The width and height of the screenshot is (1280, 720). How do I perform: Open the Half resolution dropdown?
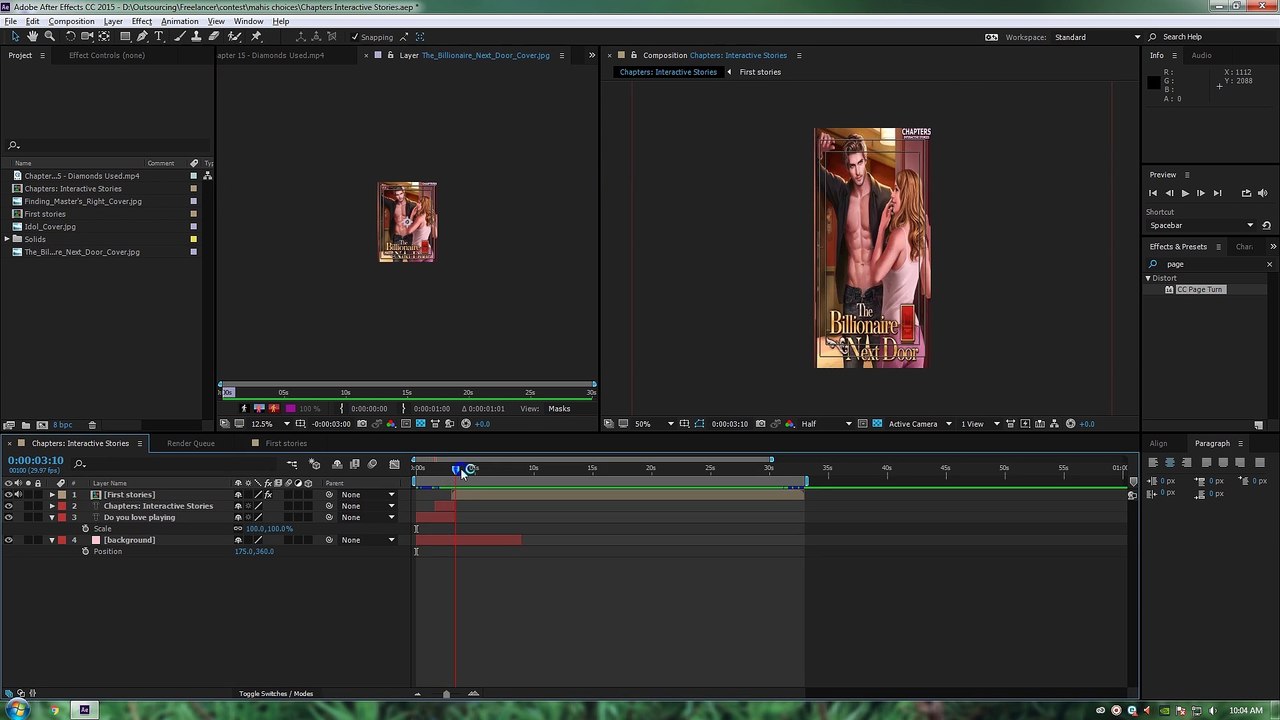[827, 424]
